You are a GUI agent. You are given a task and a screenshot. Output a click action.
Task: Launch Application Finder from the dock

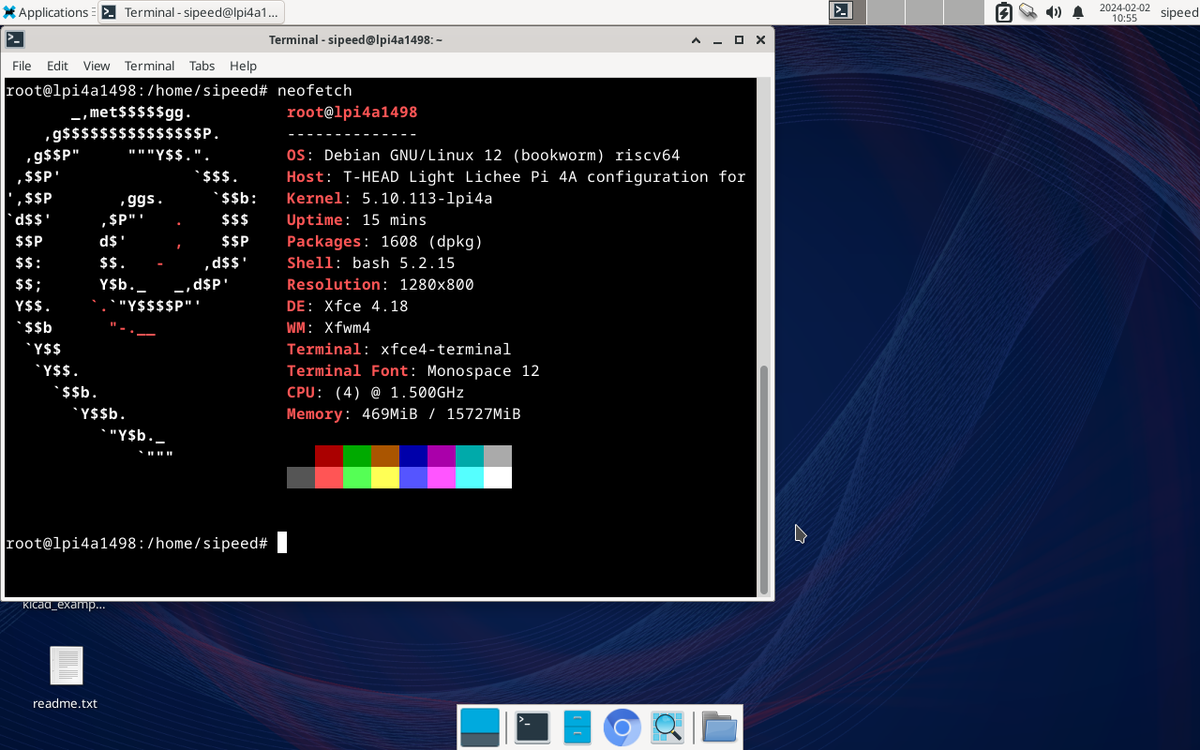click(x=667, y=727)
